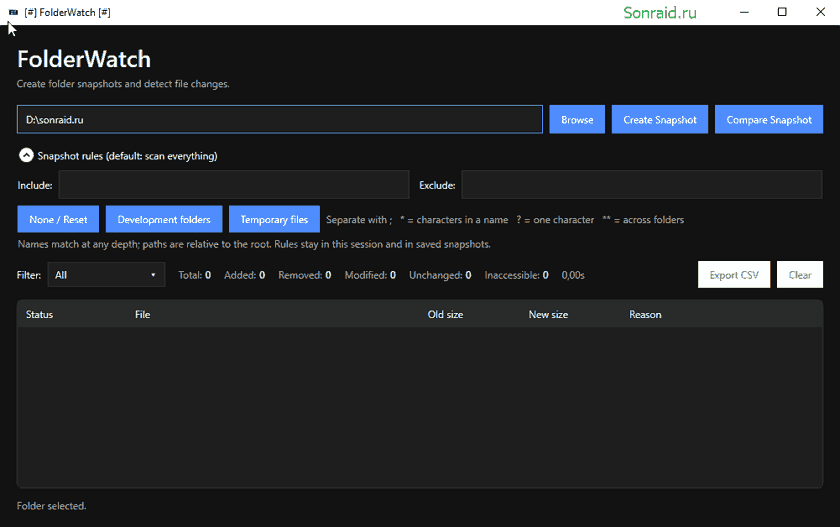Apply the Development folders preset

click(x=164, y=219)
